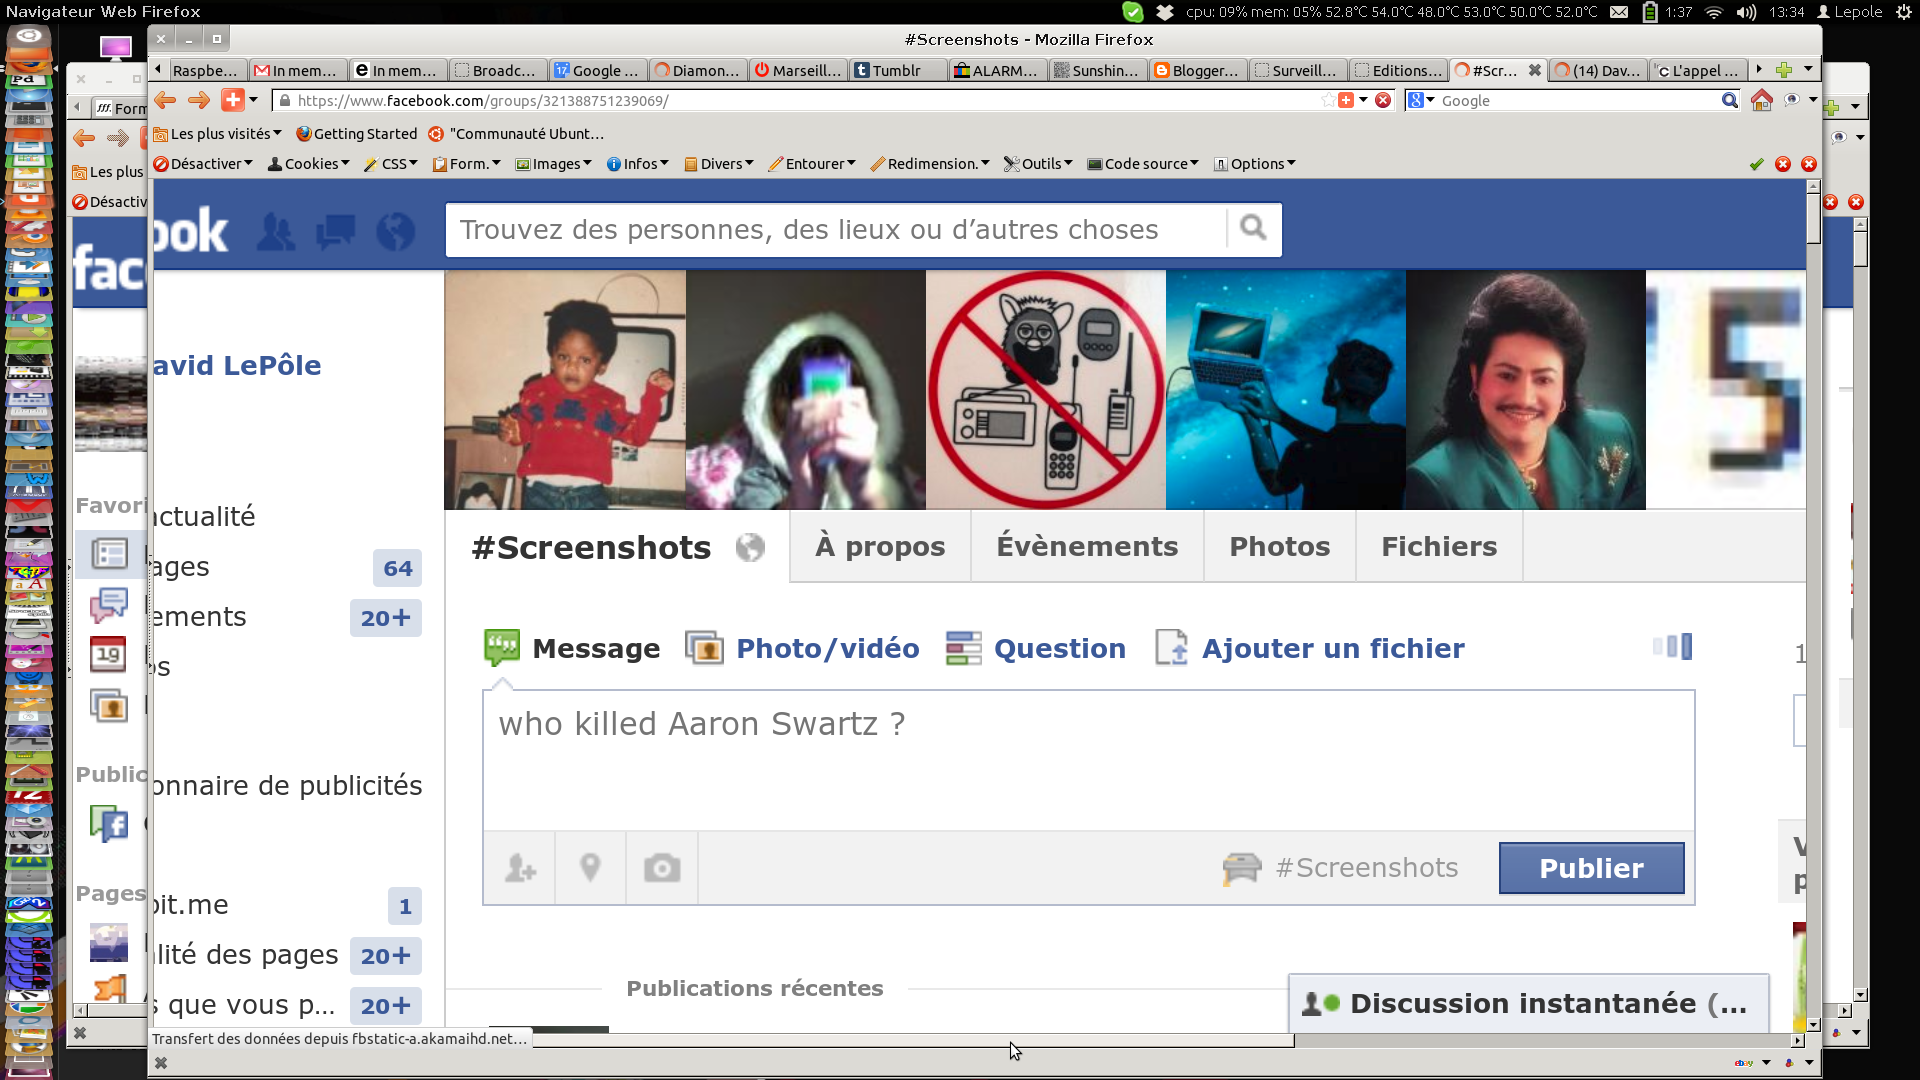Expand the Cookies developer toolbar menu
Image resolution: width=1920 pixels, height=1080 pixels.
click(309, 164)
